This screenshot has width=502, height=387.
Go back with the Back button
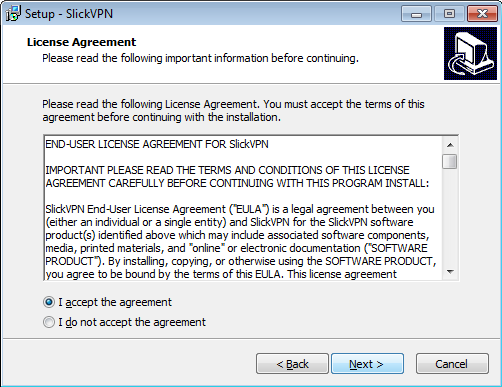292,364
